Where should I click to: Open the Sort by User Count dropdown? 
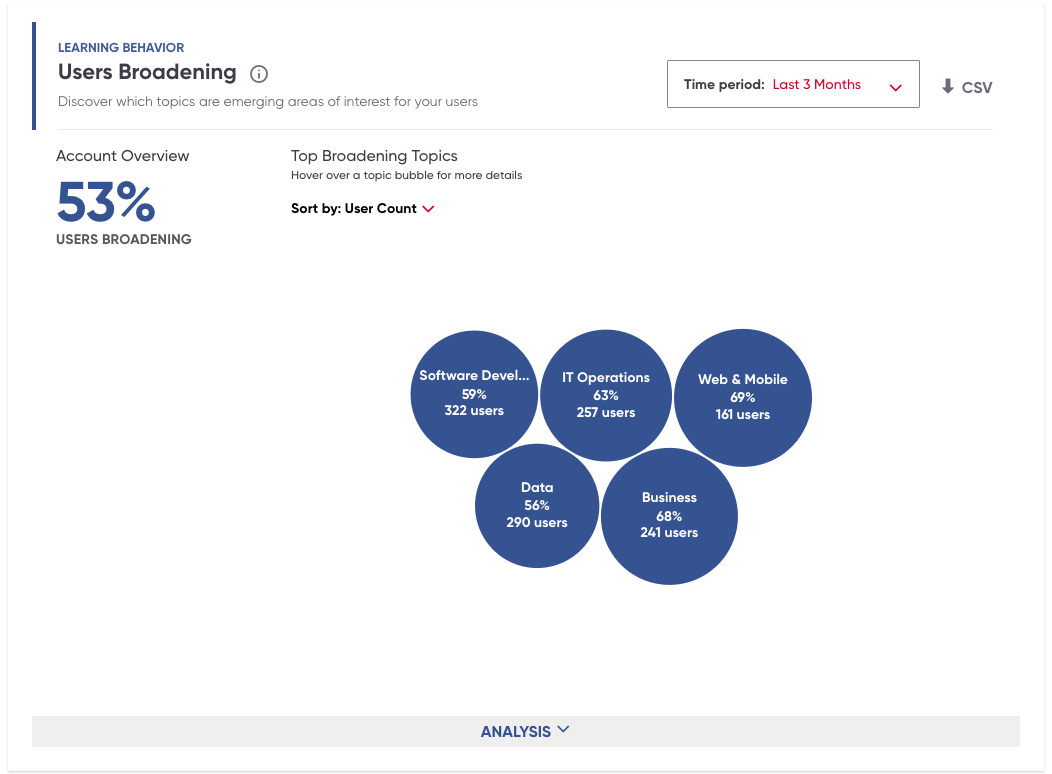[x=362, y=209]
